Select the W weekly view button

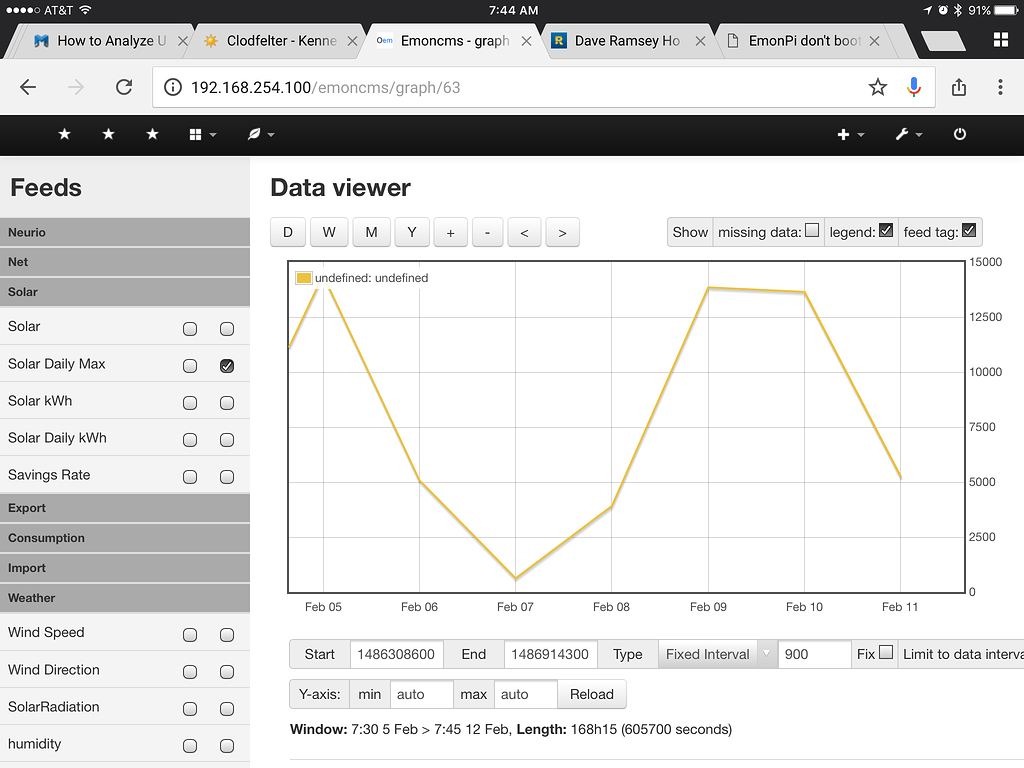329,231
